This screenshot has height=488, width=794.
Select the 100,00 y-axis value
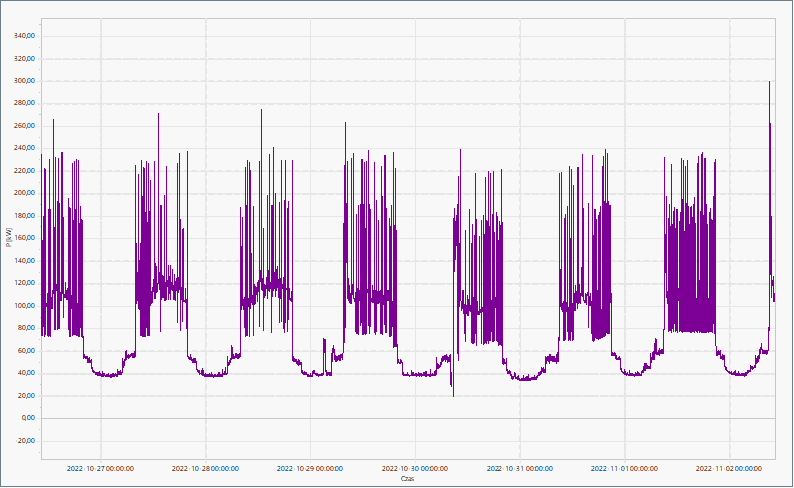click(x=24, y=306)
